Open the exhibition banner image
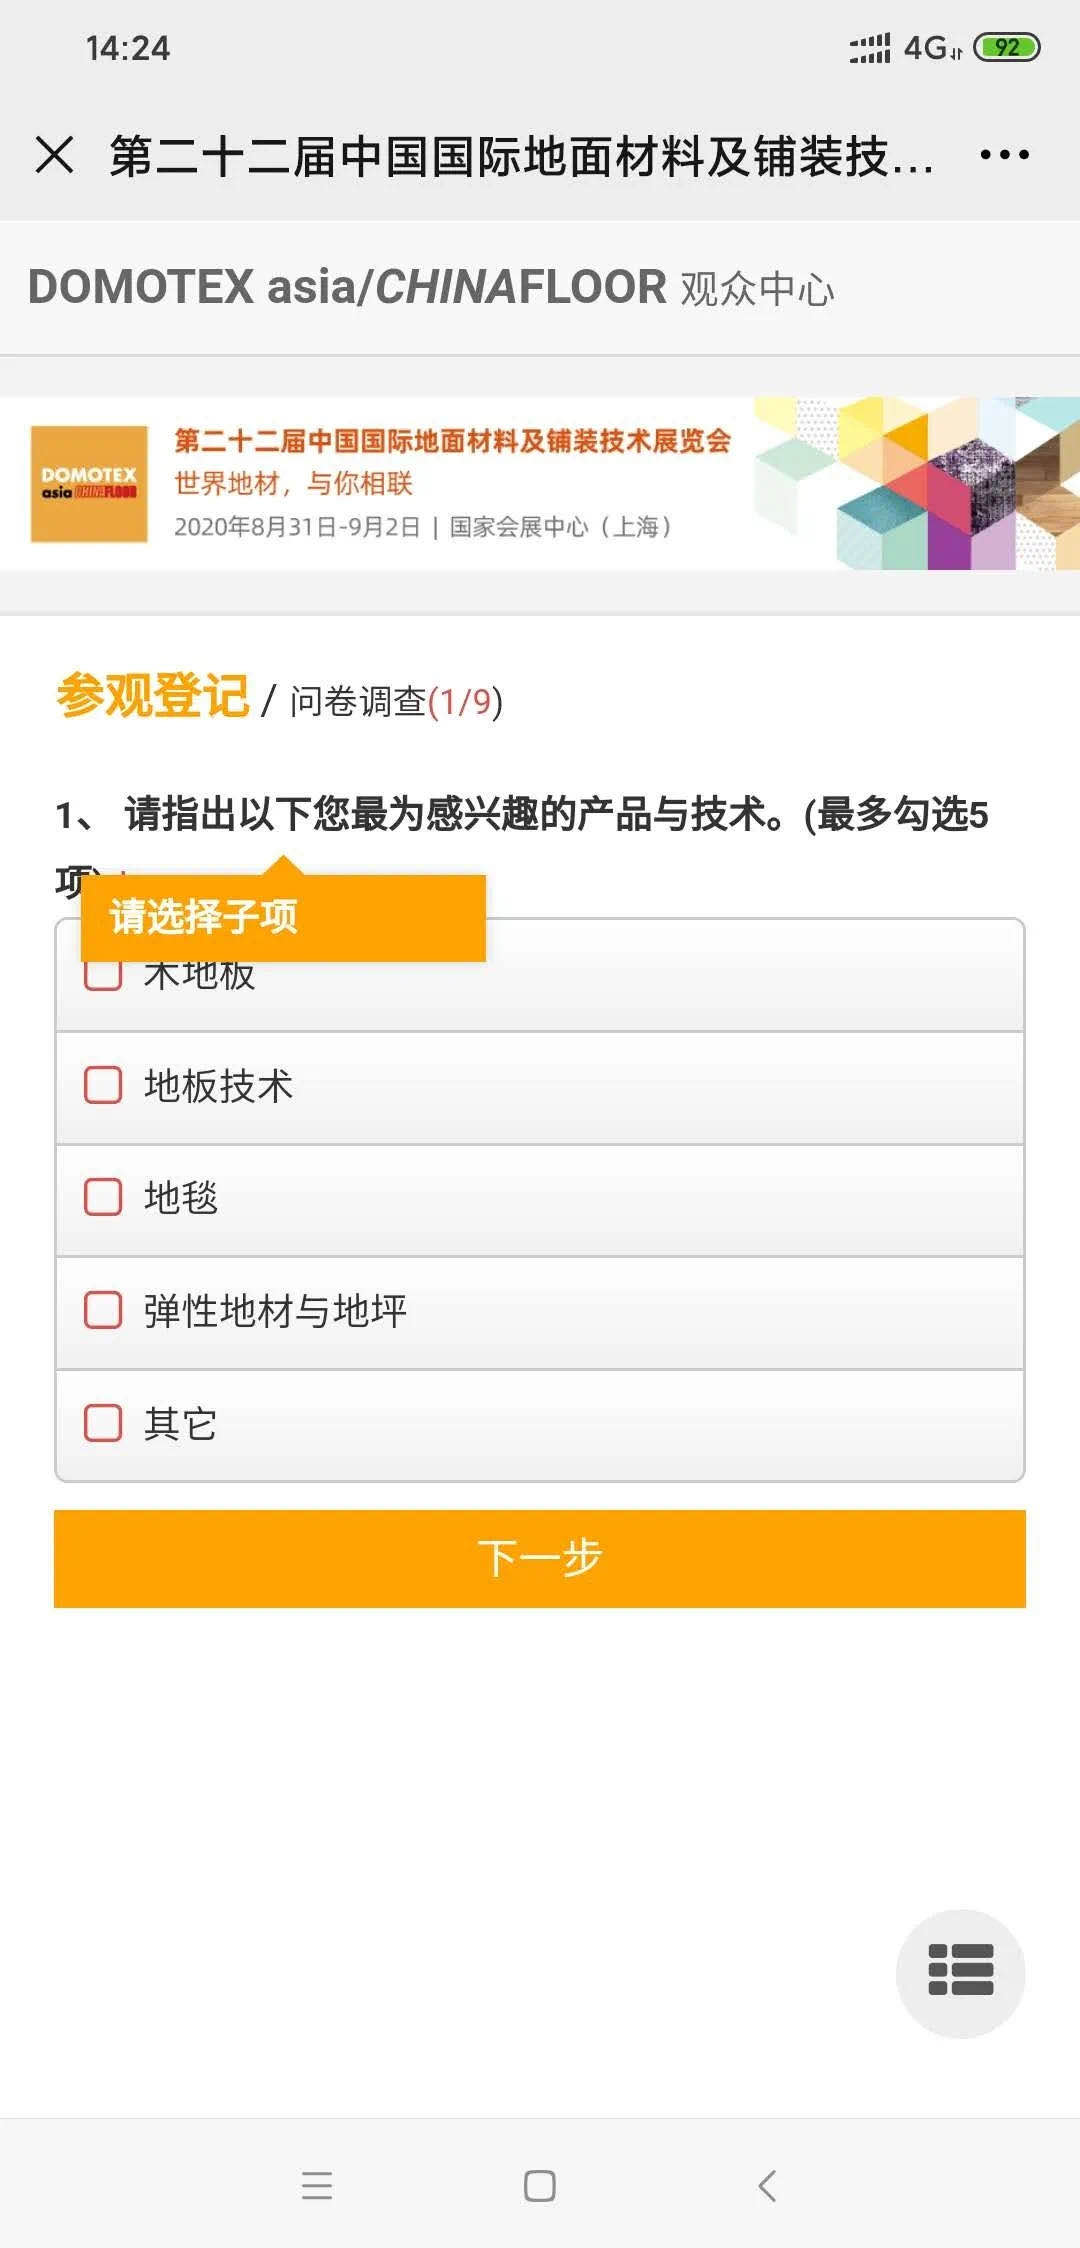This screenshot has width=1080, height=2248. 540,484
